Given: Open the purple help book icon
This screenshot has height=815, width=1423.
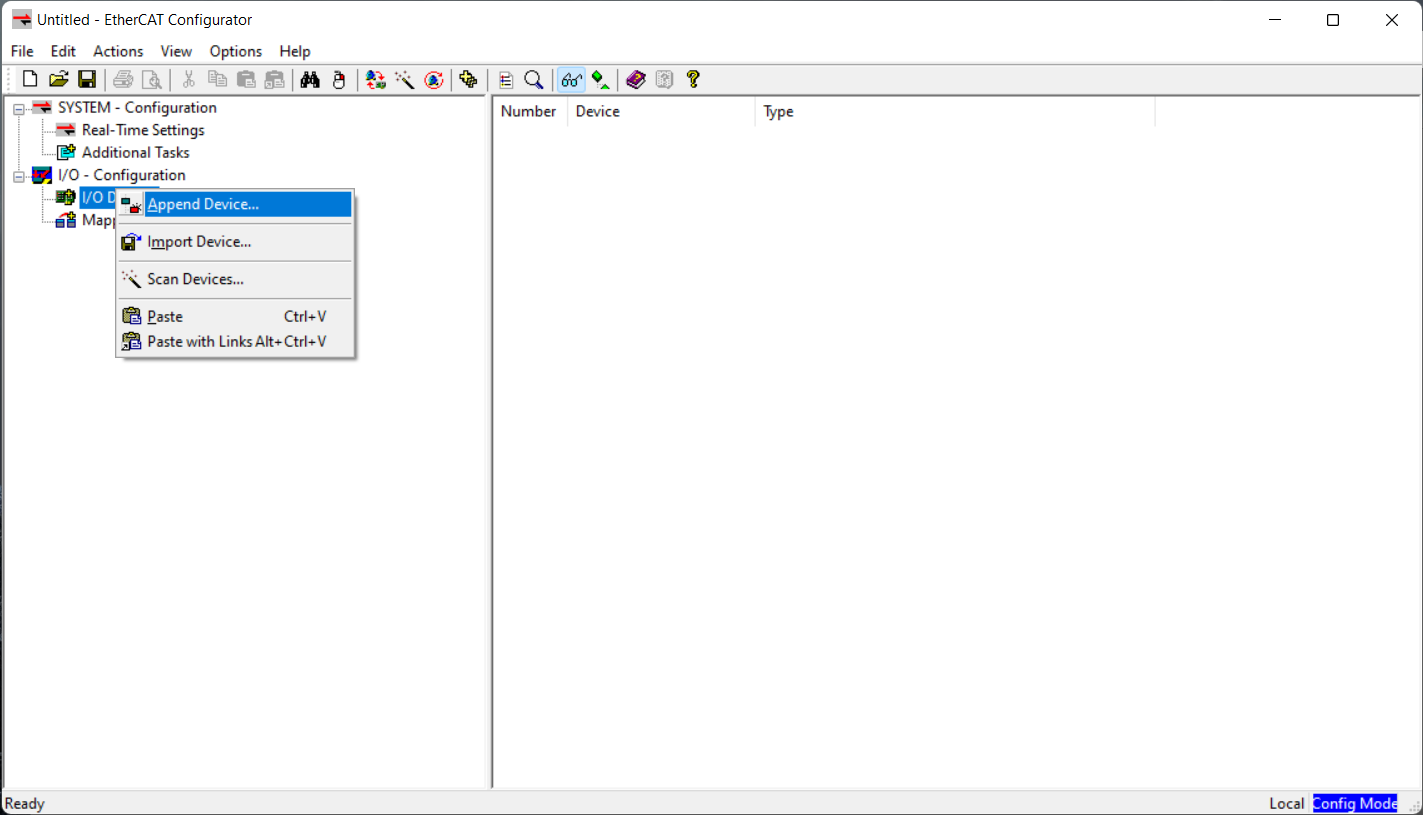Looking at the screenshot, I should [x=636, y=80].
